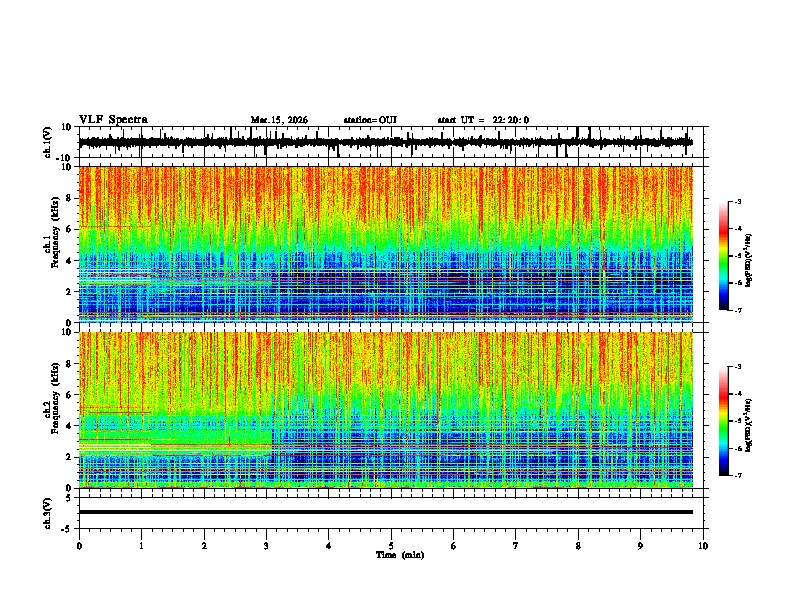Click time axis tick label "3"

[266, 546]
